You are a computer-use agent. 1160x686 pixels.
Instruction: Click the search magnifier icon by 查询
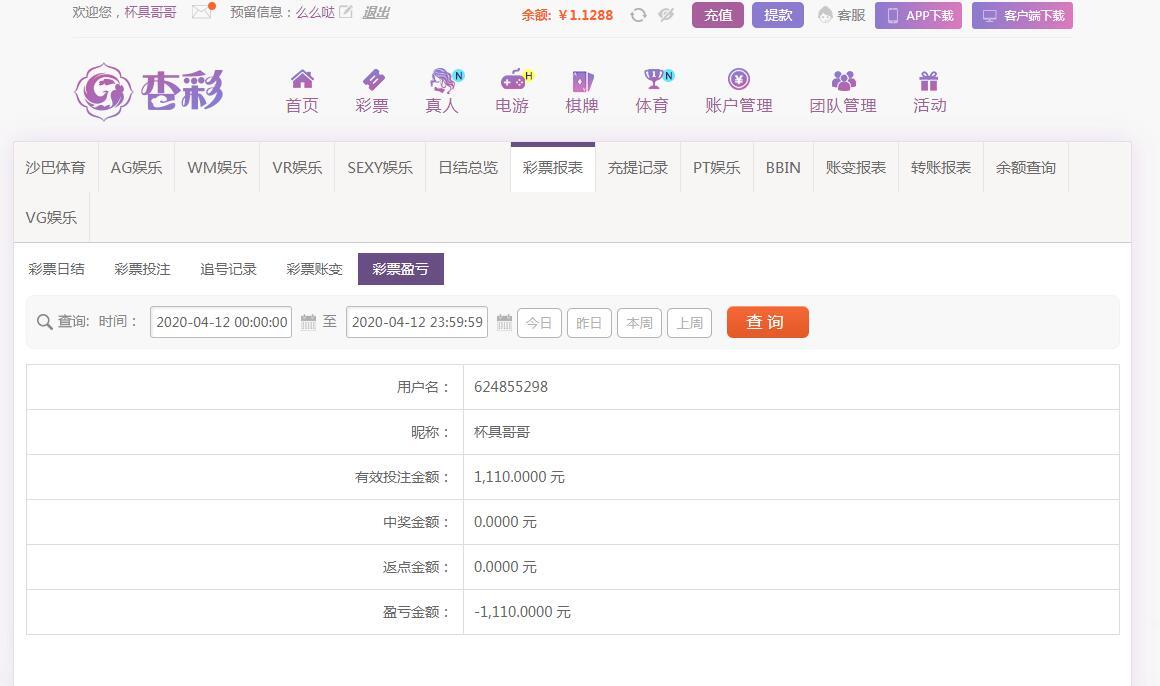coord(44,322)
